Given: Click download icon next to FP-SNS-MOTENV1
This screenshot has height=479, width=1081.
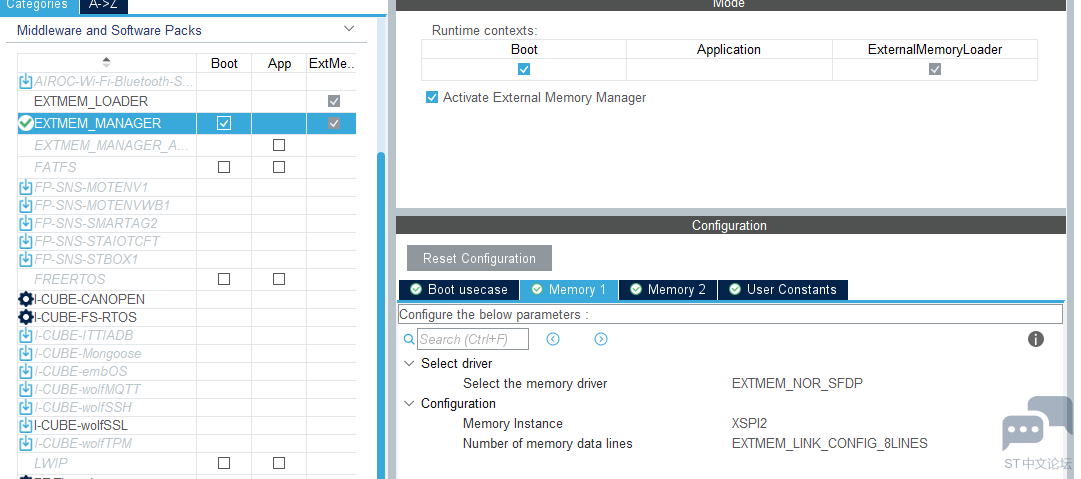Looking at the screenshot, I should click(x=26, y=187).
